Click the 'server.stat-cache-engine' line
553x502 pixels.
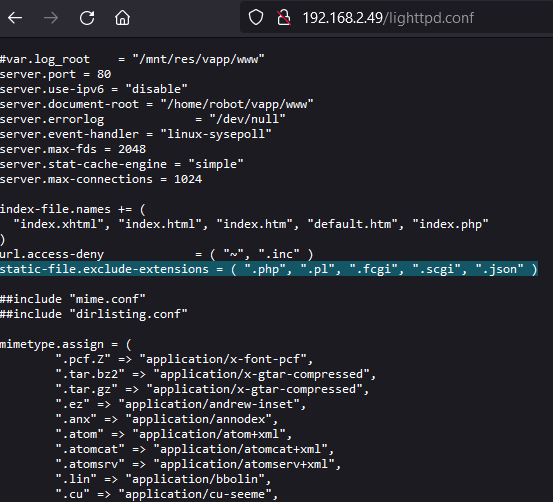[x=121, y=164]
